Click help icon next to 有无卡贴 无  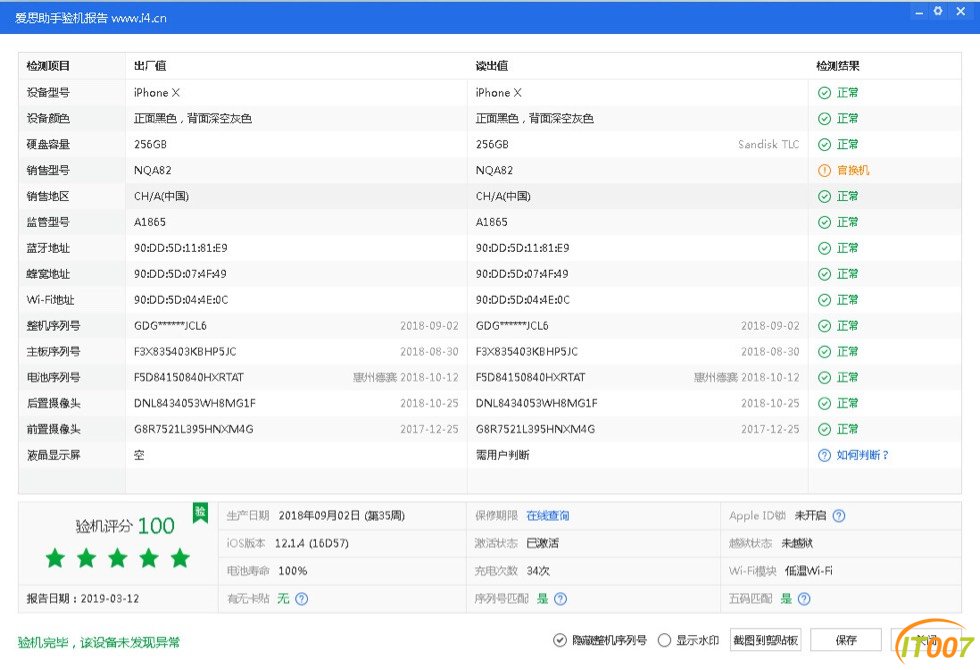click(x=301, y=599)
